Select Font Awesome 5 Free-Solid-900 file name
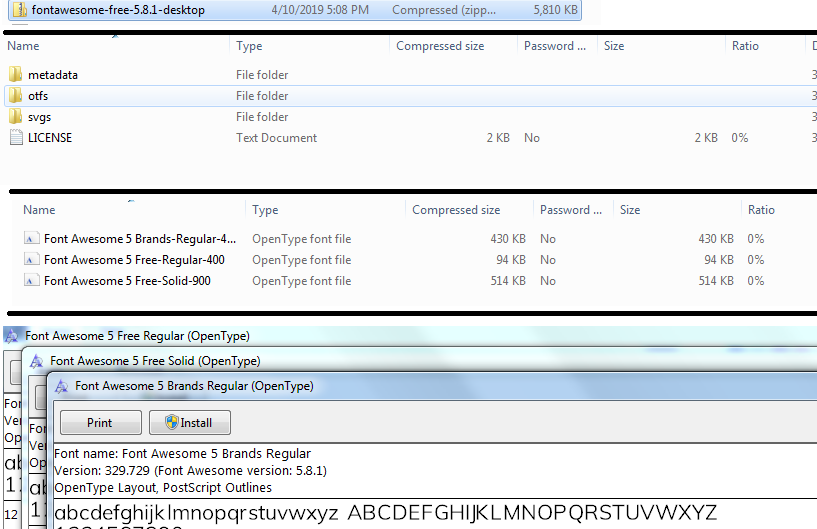 tap(127, 280)
